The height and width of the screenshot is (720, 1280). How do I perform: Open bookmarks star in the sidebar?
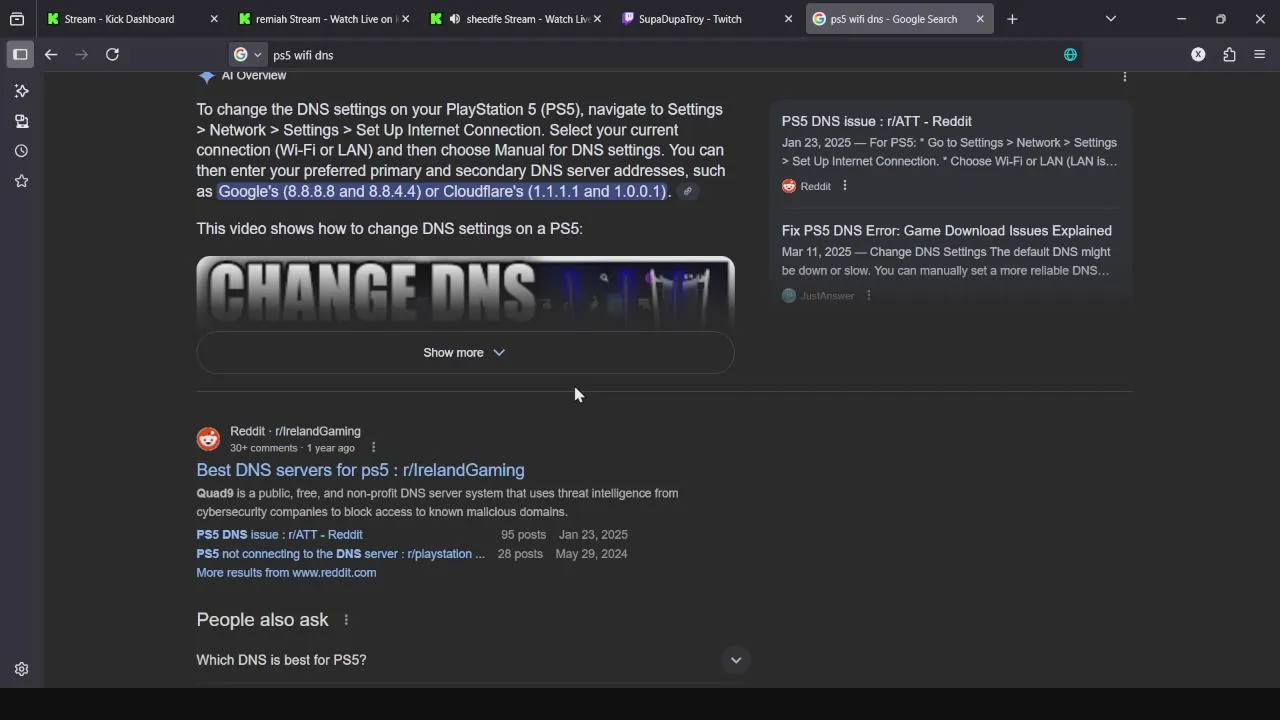pos(21,181)
